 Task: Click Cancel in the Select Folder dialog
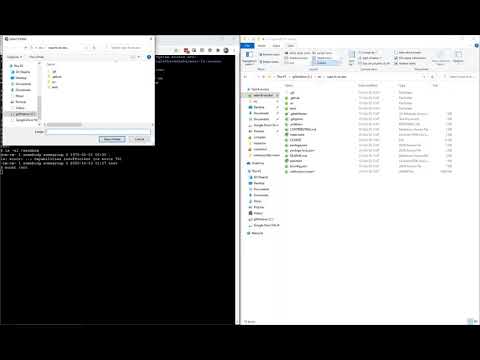139,139
